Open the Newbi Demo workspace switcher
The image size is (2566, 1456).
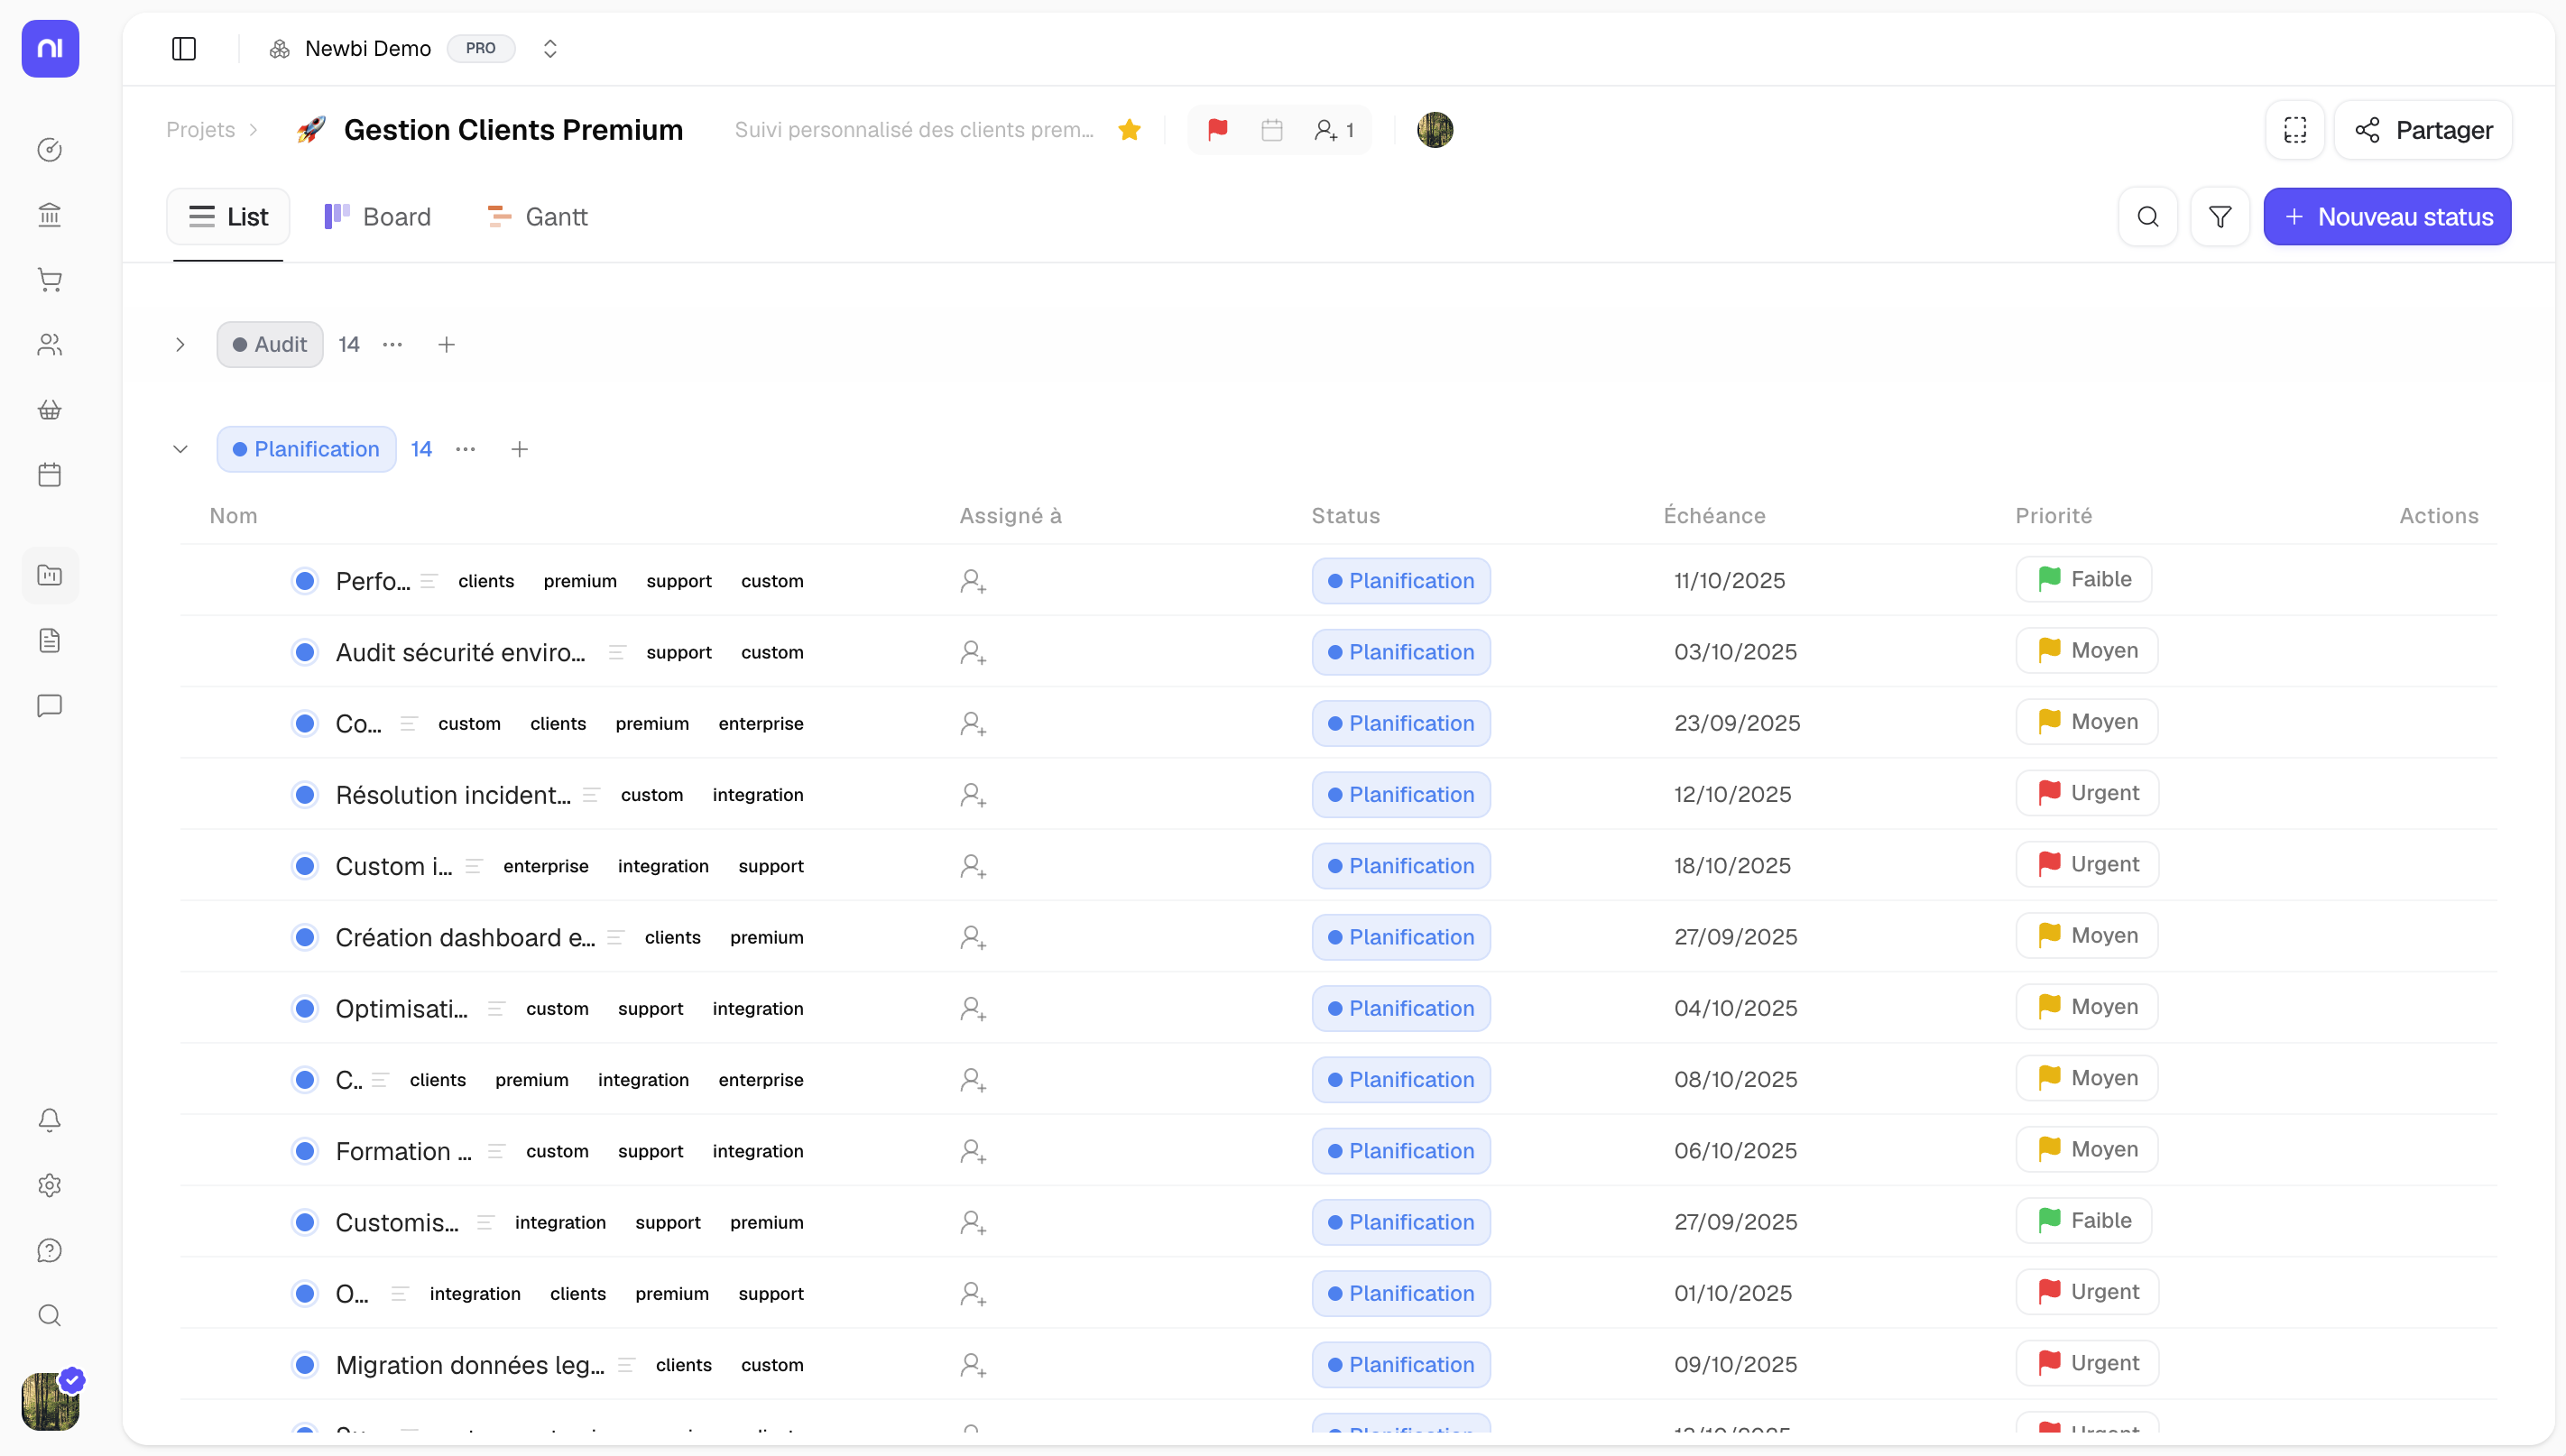549,48
